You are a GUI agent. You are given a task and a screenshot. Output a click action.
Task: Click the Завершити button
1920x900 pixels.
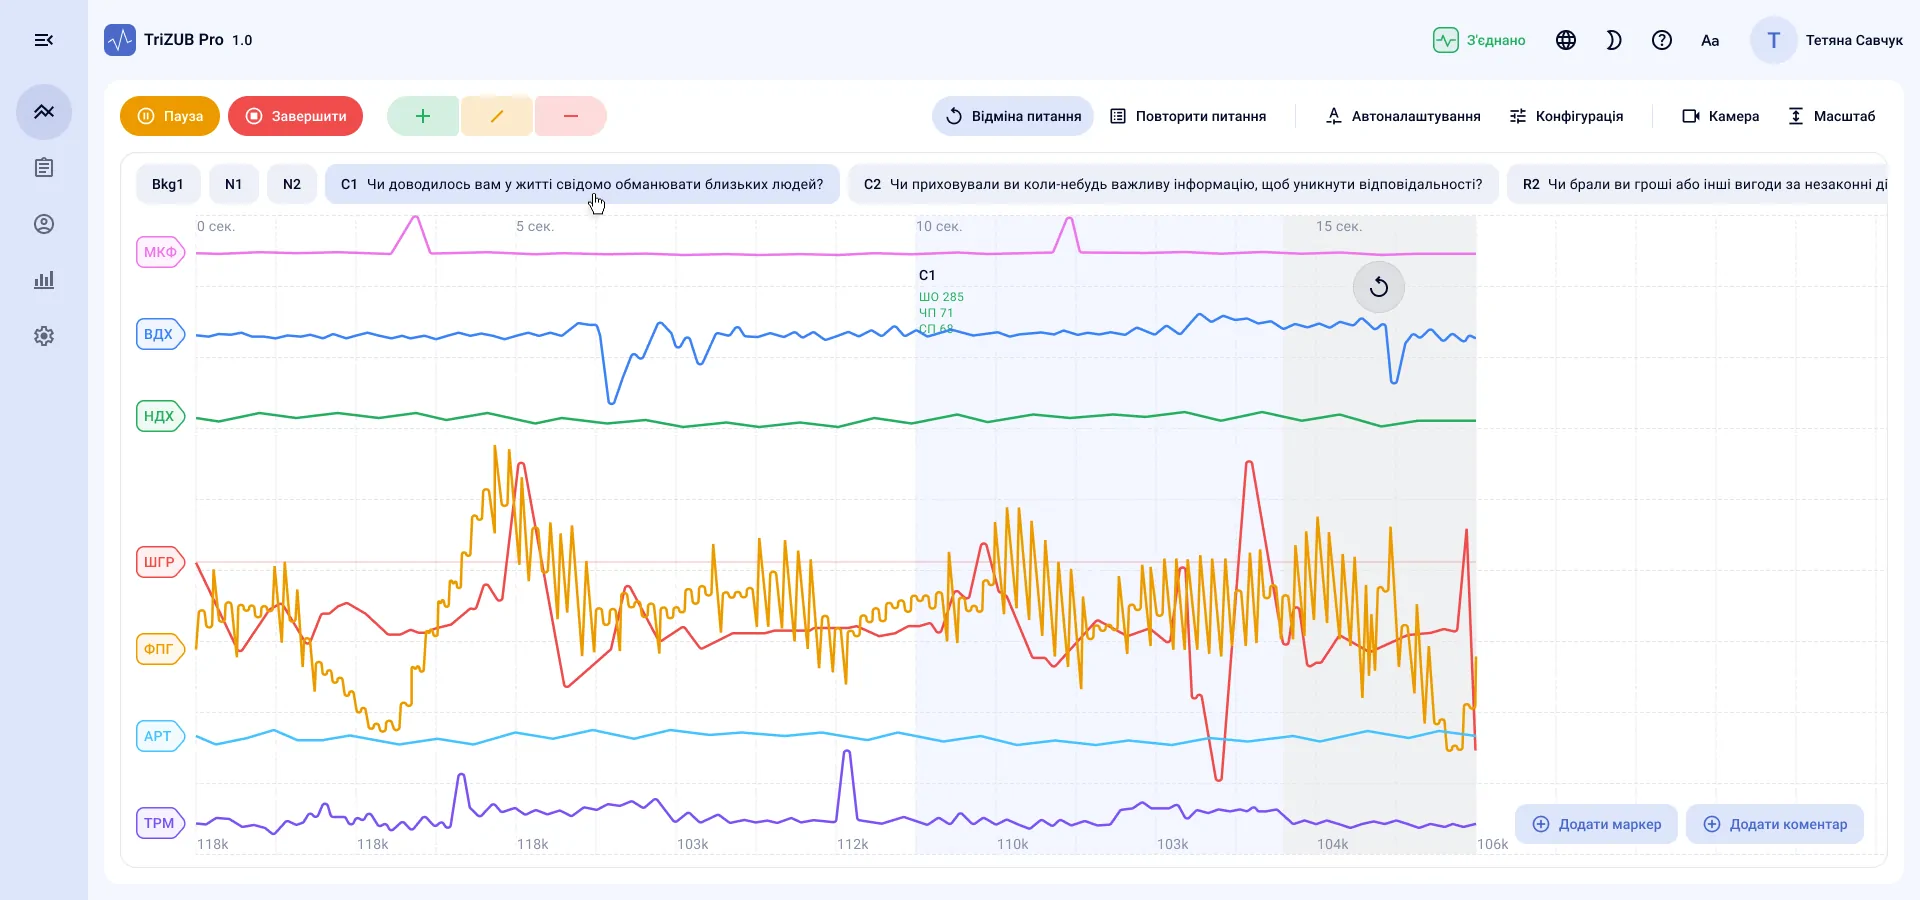[296, 116]
